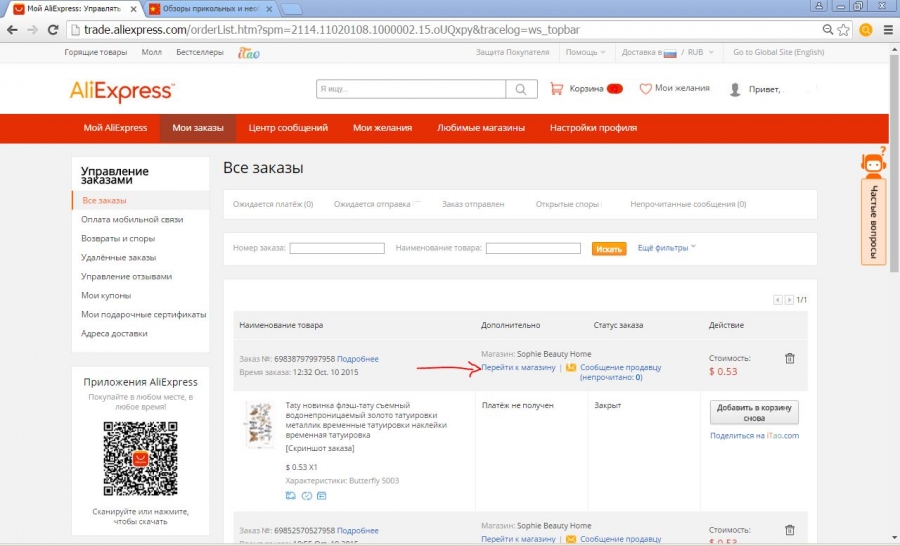Click the search magnifier button
Screen dimensions: 900x546
521,89
